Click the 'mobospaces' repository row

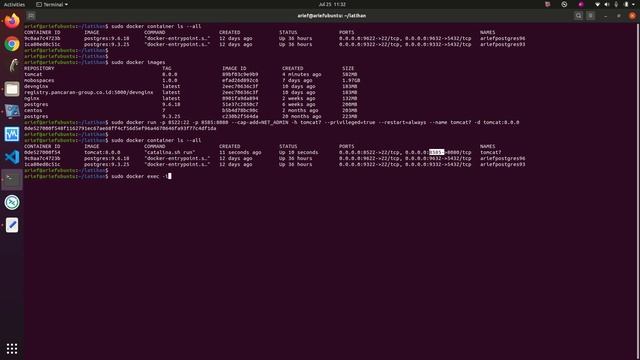tap(39, 80)
